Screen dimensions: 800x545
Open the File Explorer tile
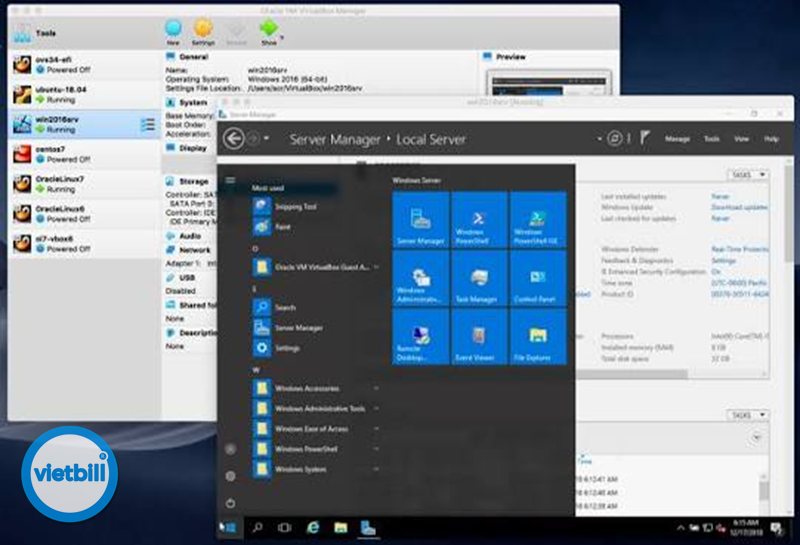(538, 336)
